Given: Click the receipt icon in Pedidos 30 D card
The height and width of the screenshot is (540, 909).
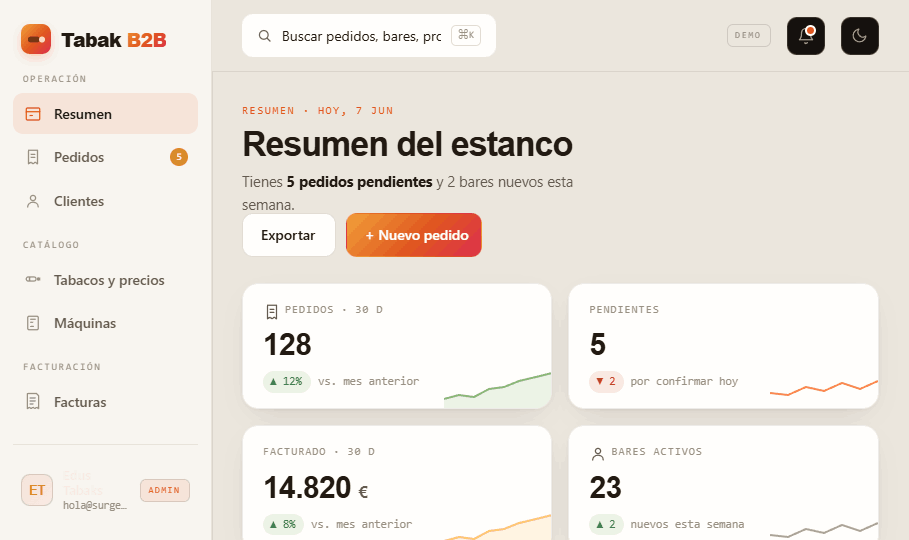Looking at the screenshot, I should [x=271, y=312].
